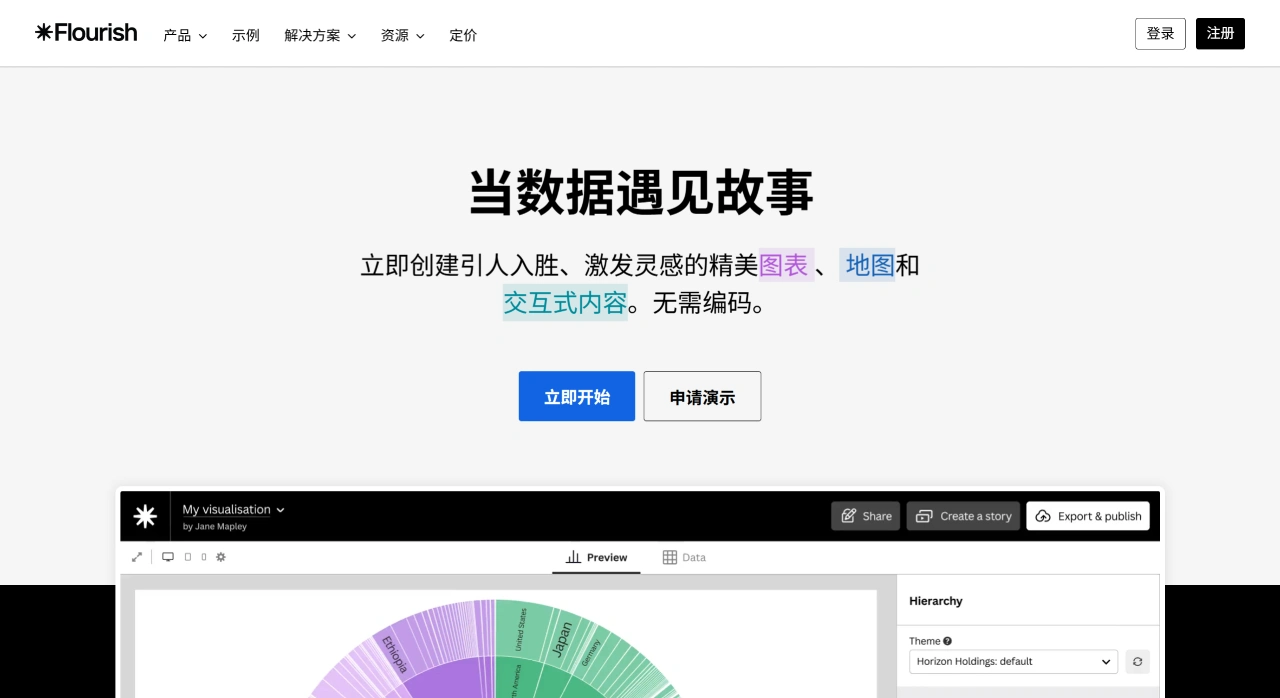This screenshot has height=698, width=1280.
Task: Click the refresh theme icon
Action: pyautogui.click(x=1137, y=661)
